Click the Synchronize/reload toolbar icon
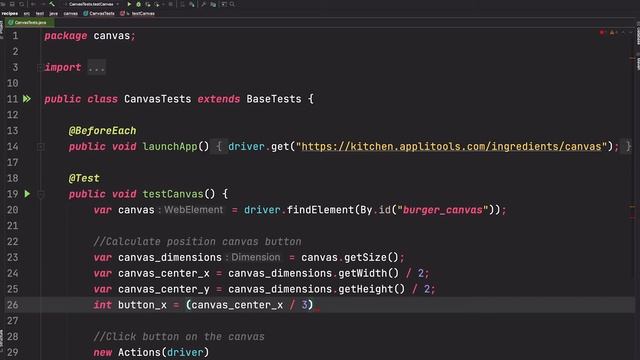The image size is (640, 360). pyautogui.click(x=21, y=4)
